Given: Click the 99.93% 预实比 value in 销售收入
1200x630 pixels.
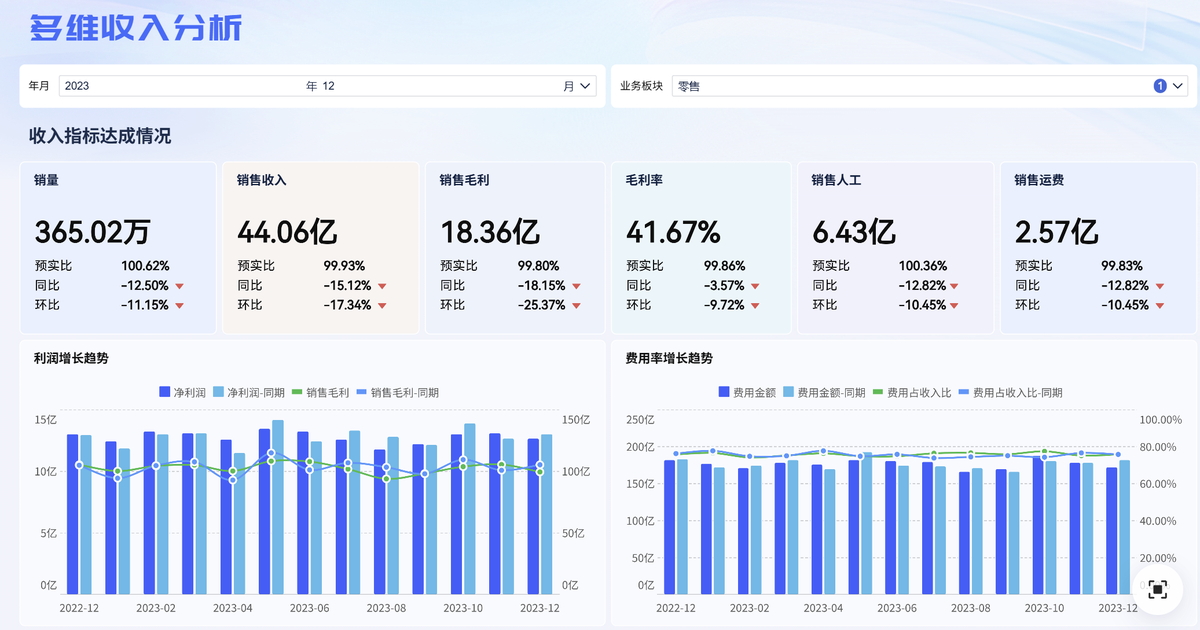Looking at the screenshot, I should click(x=344, y=266).
